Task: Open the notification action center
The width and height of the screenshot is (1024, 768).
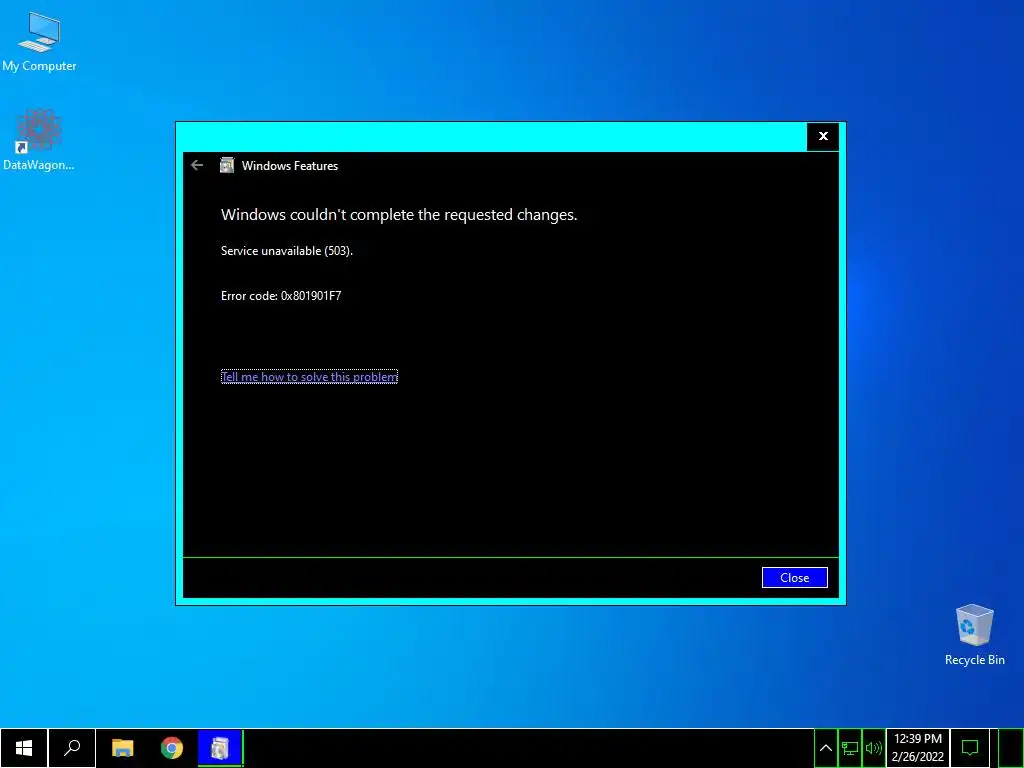Action: tap(970, 748)
